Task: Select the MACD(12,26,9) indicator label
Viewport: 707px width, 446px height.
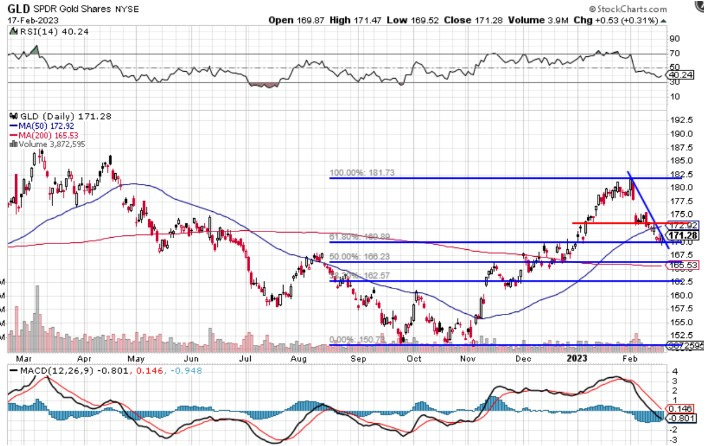Action: pyautogui.click(x=49, y=371)
